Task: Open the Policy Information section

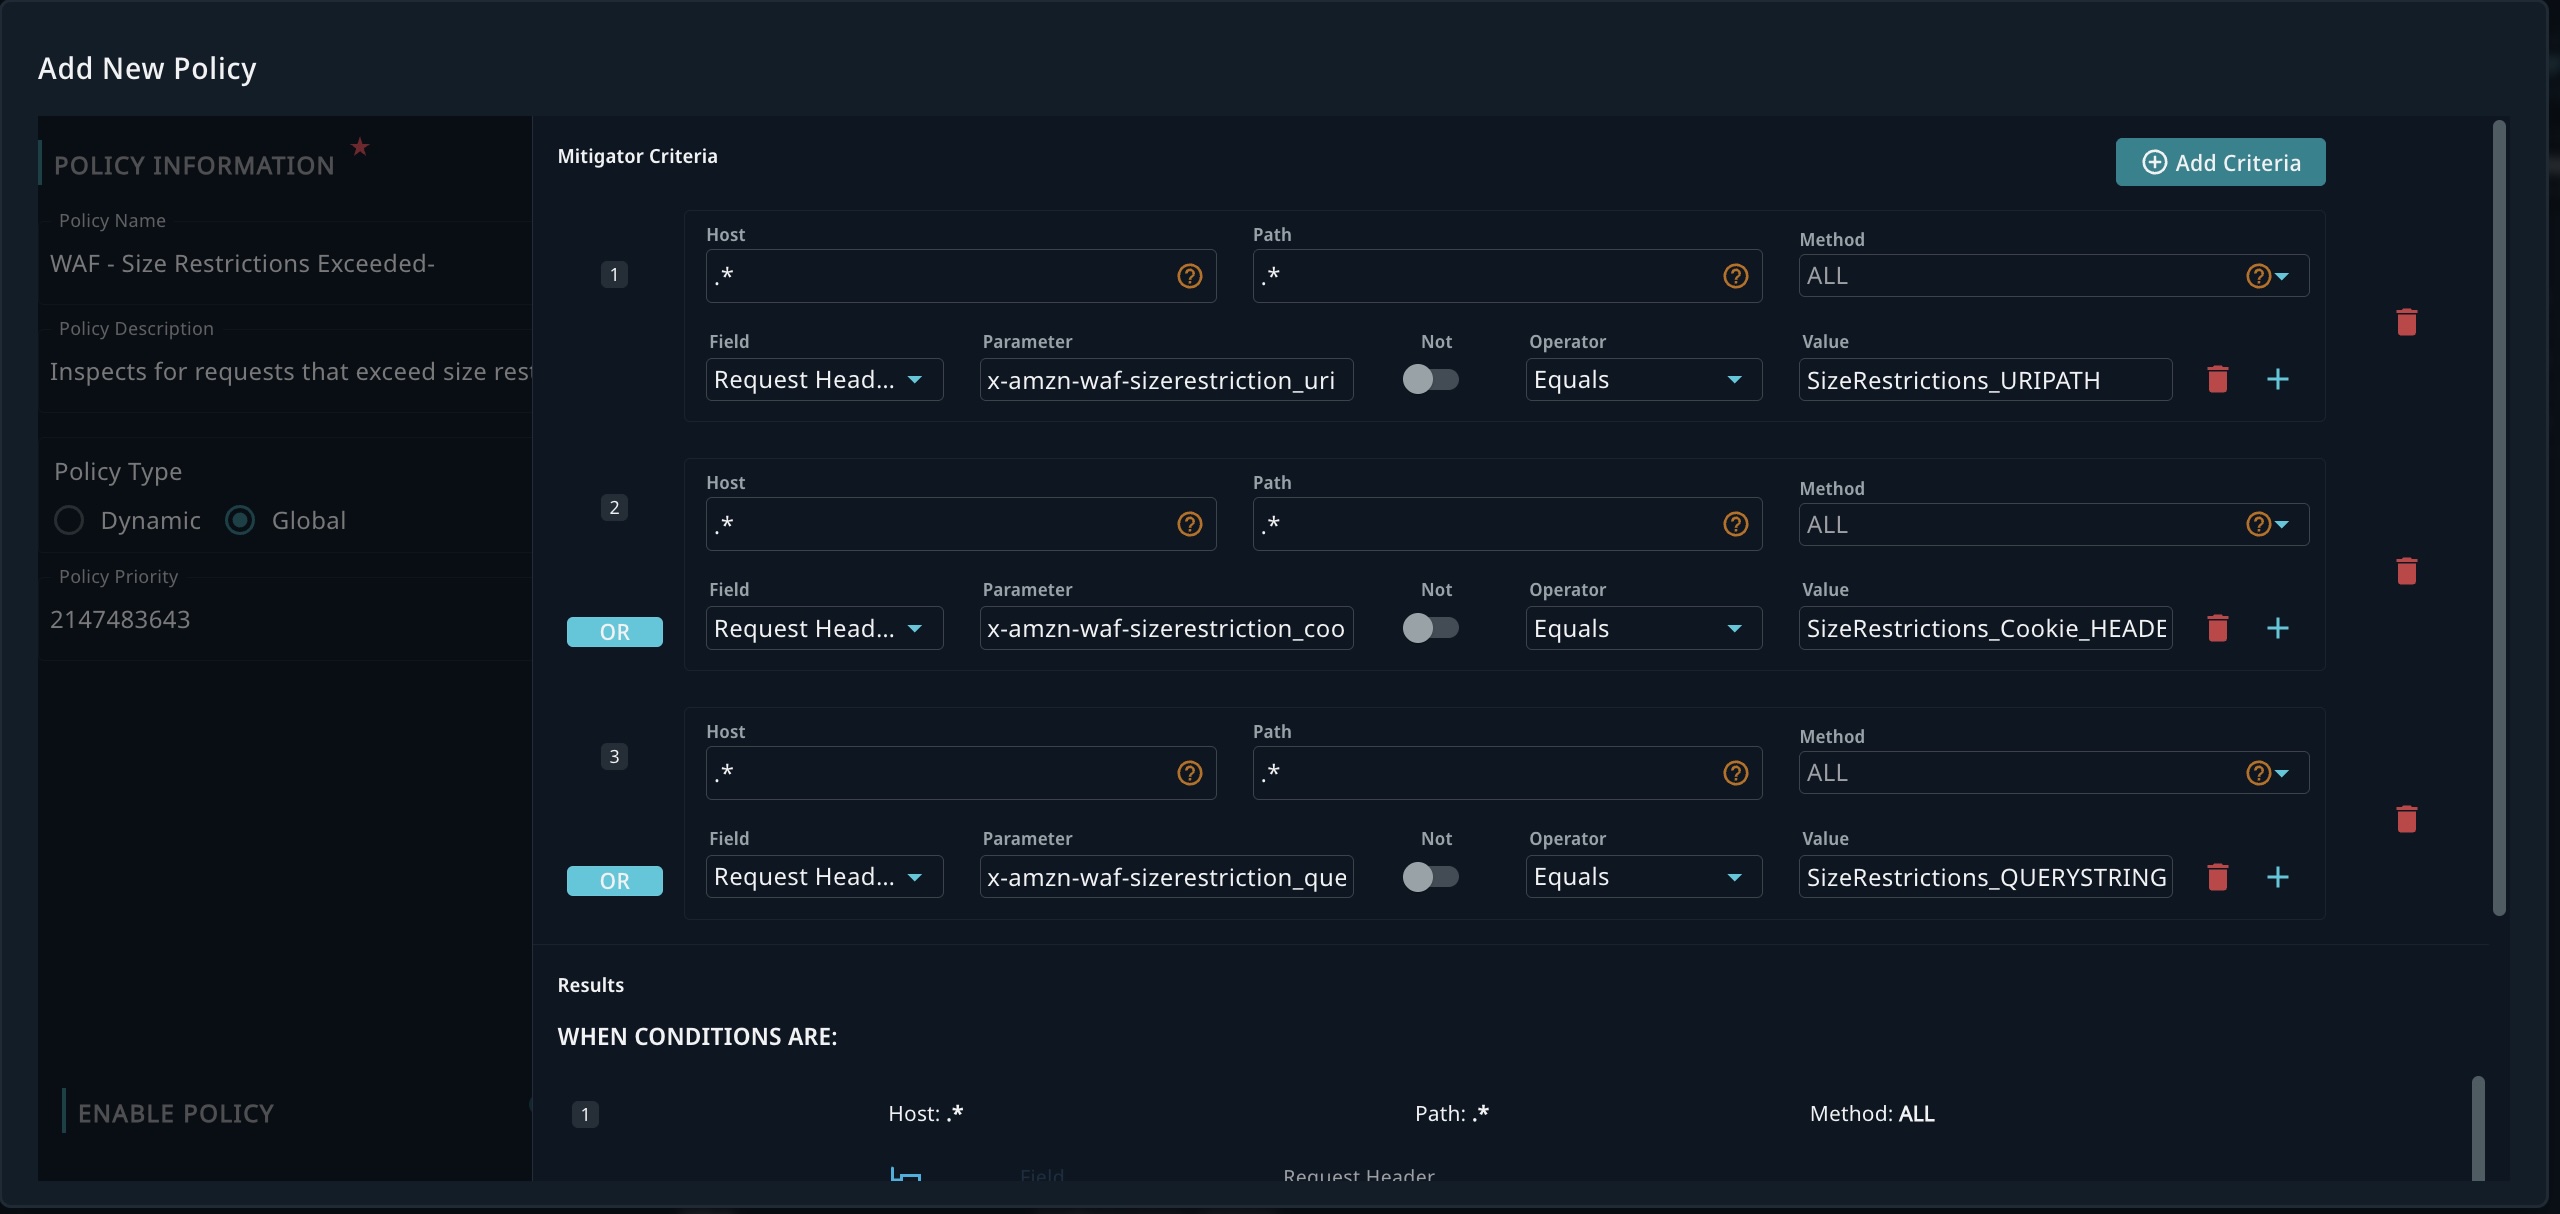Action: tap(194, 165)
